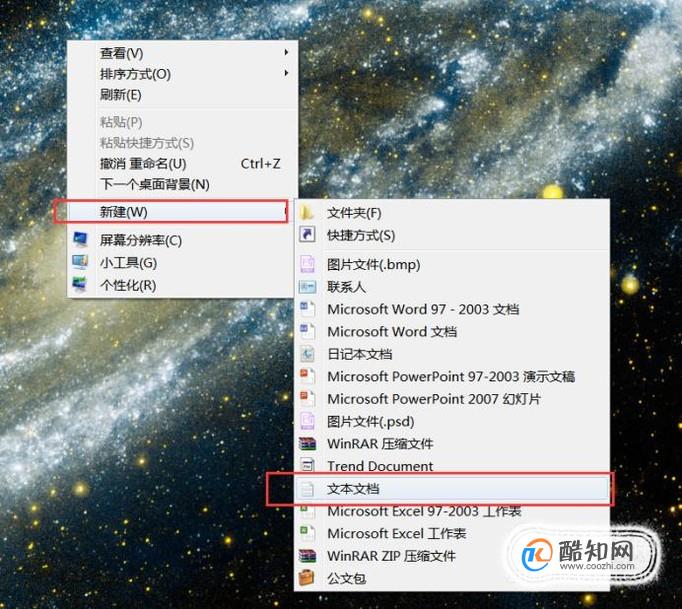Click the briefcase icon beside 公文包

(x=307, y=578)
